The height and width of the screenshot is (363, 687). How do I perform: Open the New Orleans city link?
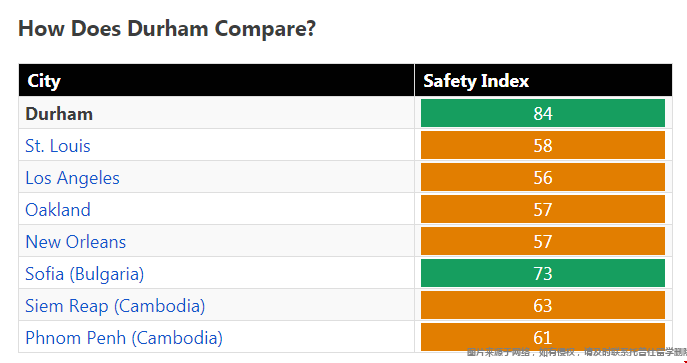coord(76,242)
